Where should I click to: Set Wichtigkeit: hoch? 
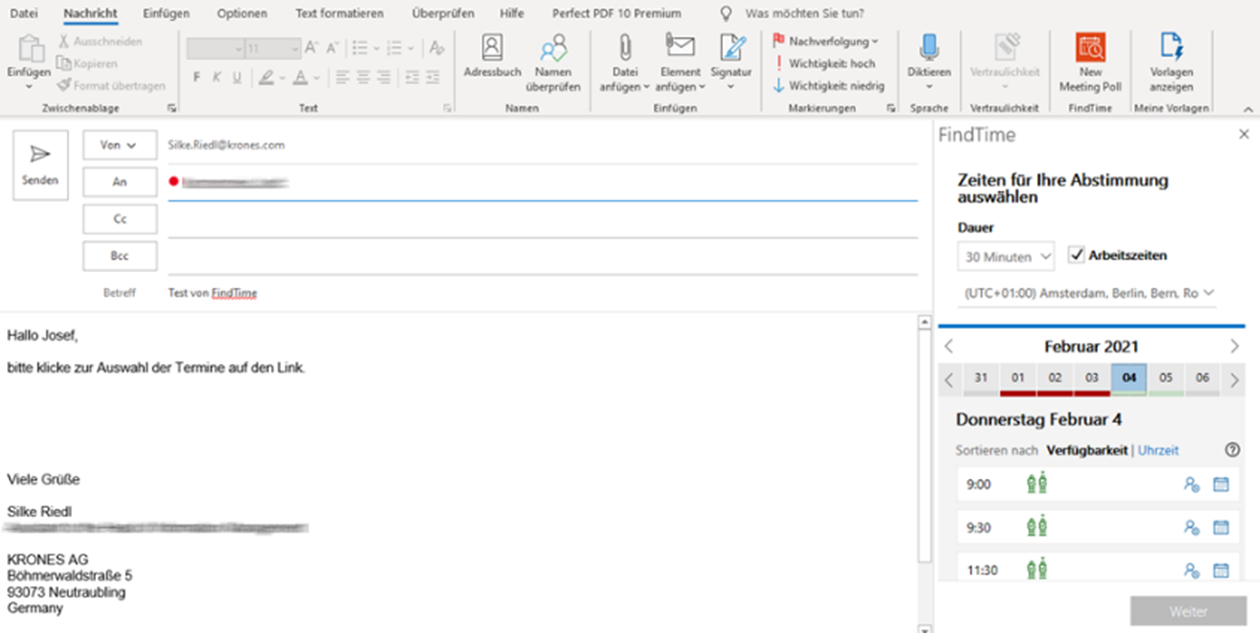pos(825,64)
